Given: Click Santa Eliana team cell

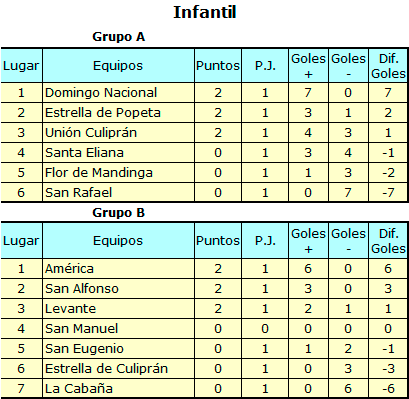Looking at the screenshot, I should (x=118, y=153).
